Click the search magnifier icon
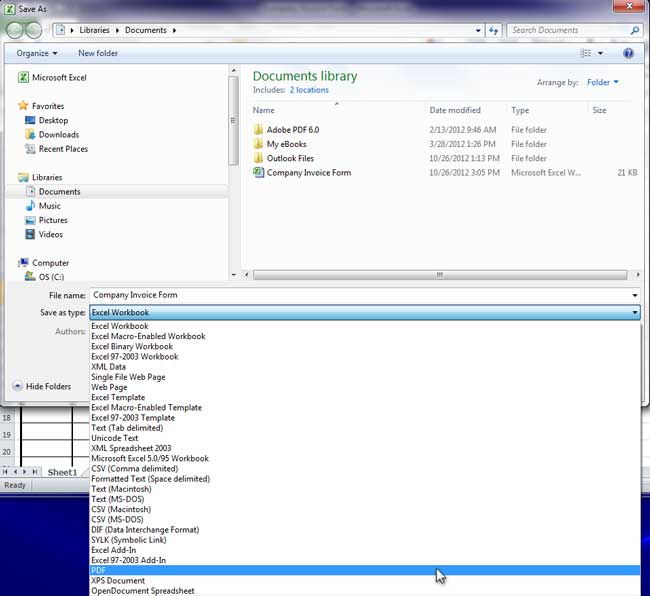The width and height of the screenshot is (650, 596). (x=634, y=30)
